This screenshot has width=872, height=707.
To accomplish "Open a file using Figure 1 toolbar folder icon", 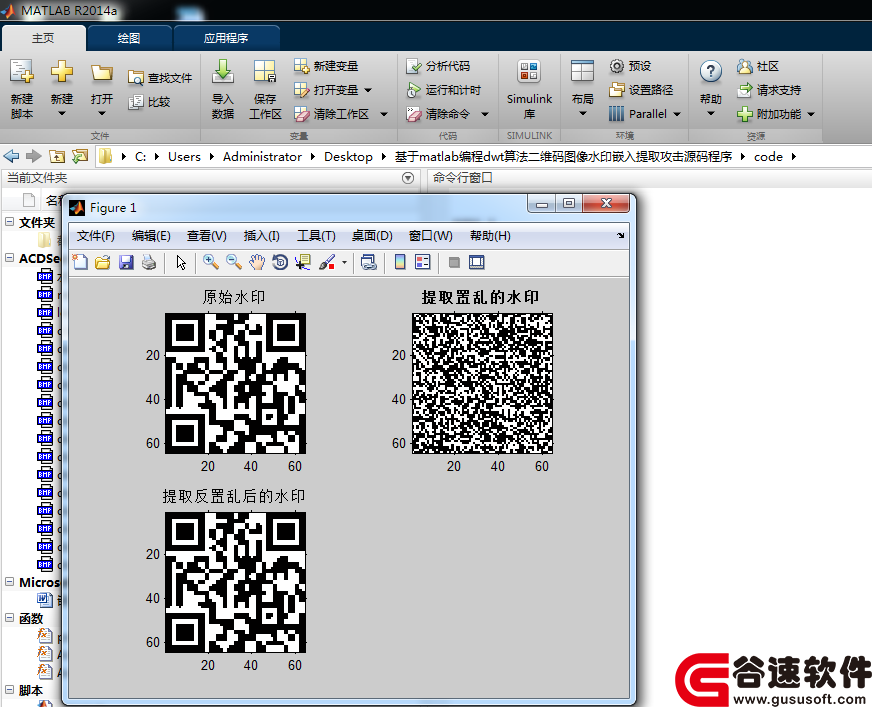I will coord(103,262).
